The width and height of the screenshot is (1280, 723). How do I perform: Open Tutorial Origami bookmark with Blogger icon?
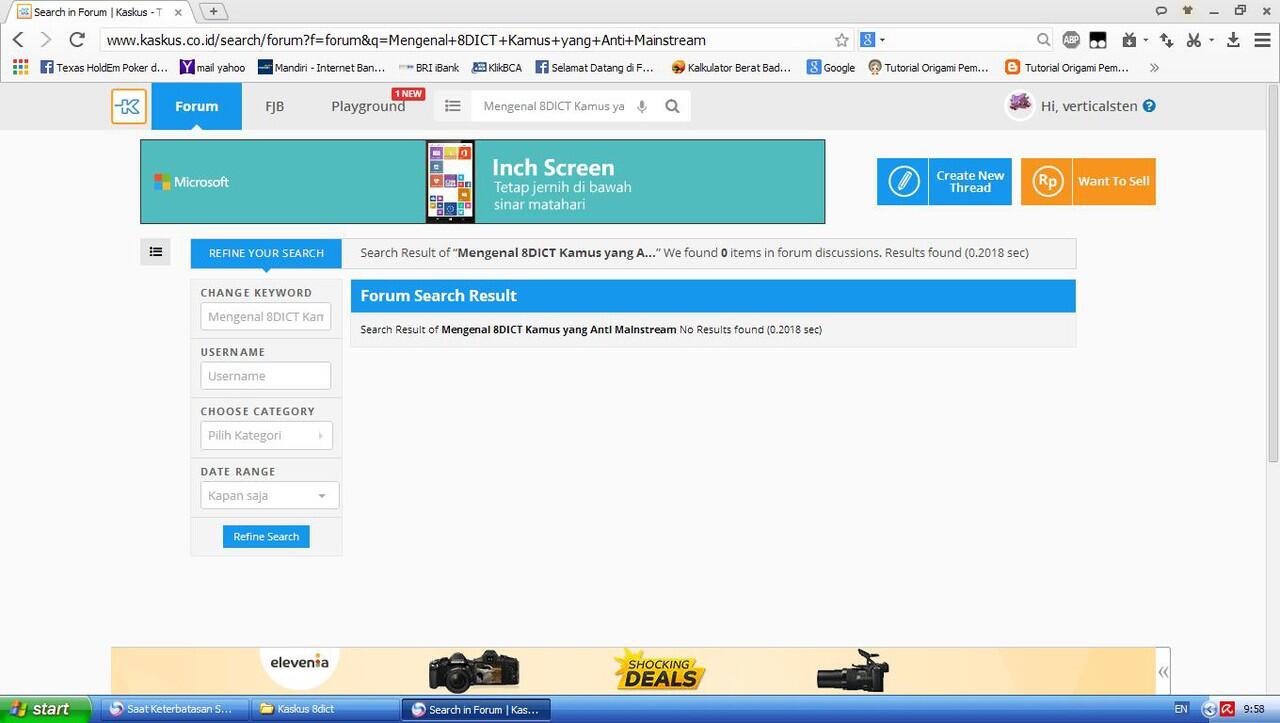[x=1067, y=67]
